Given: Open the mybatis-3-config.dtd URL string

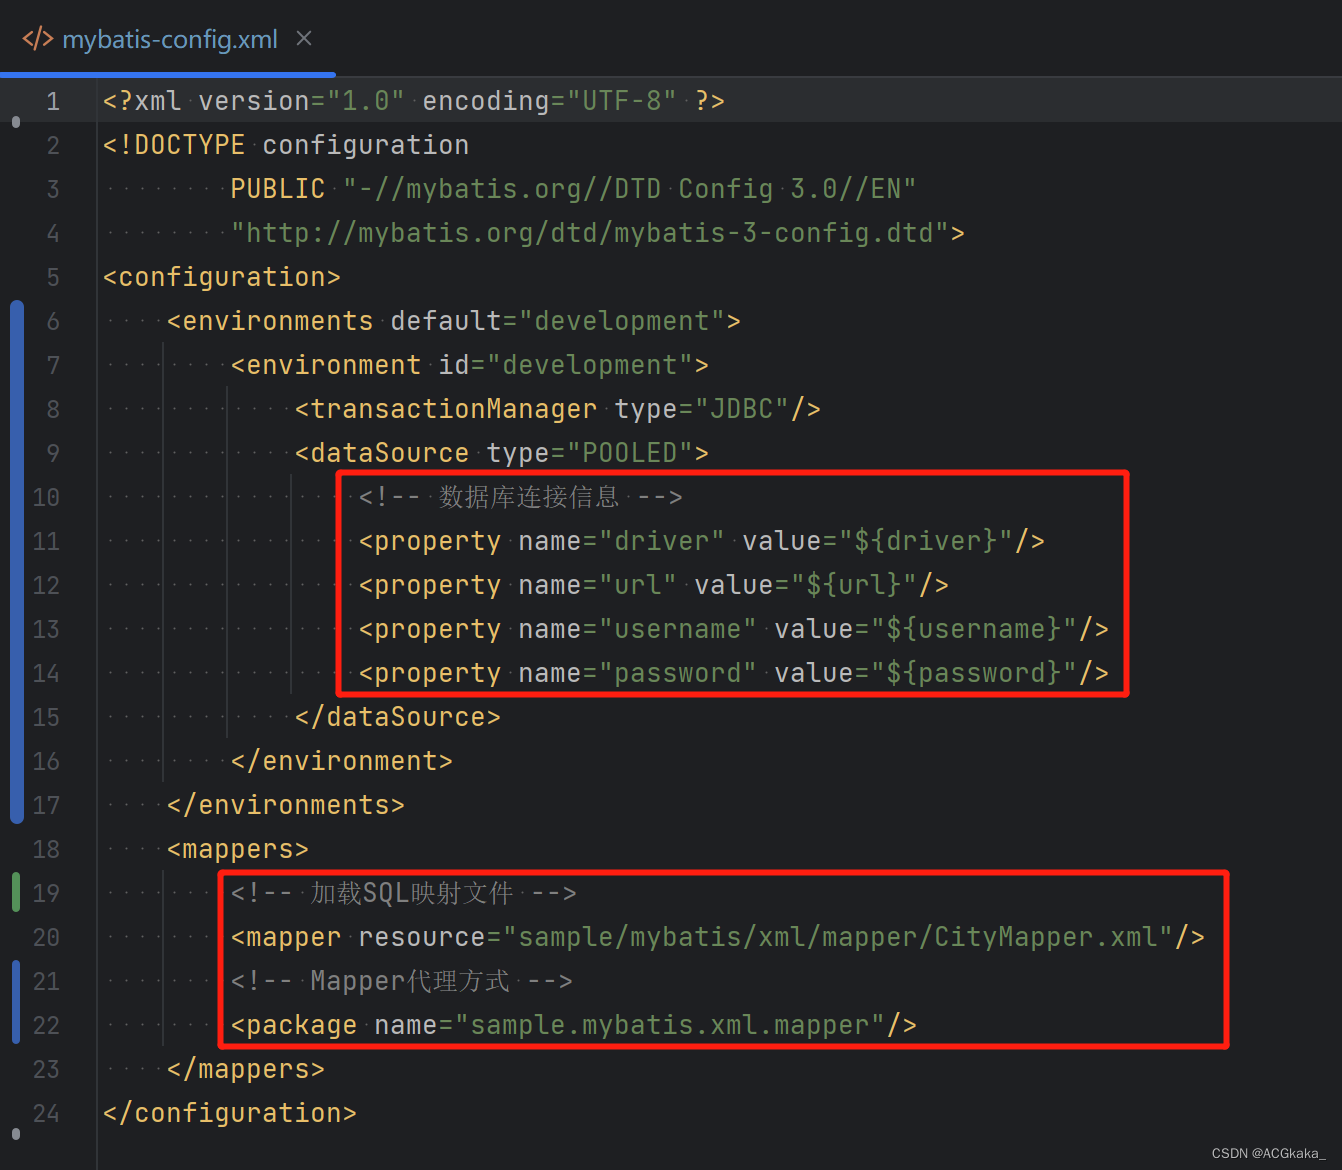Looking at the screenshot, I should tap(590, 233).
